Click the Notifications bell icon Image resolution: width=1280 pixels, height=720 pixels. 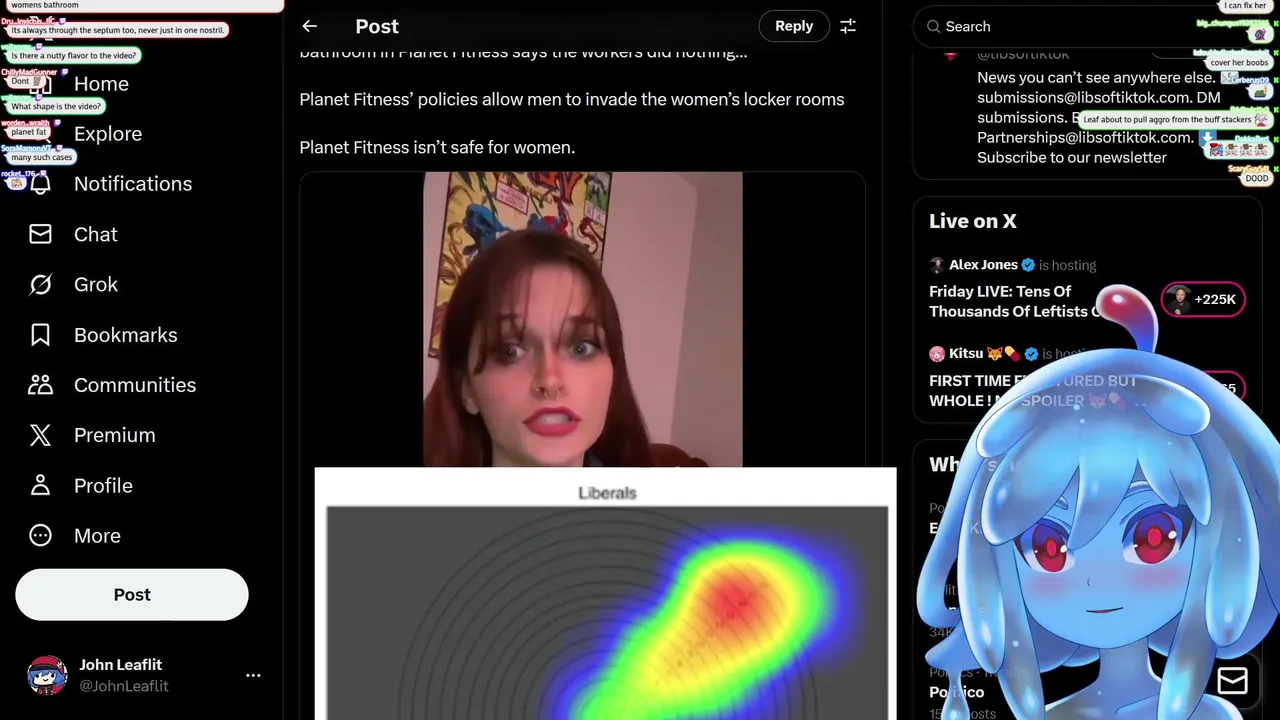40,184
